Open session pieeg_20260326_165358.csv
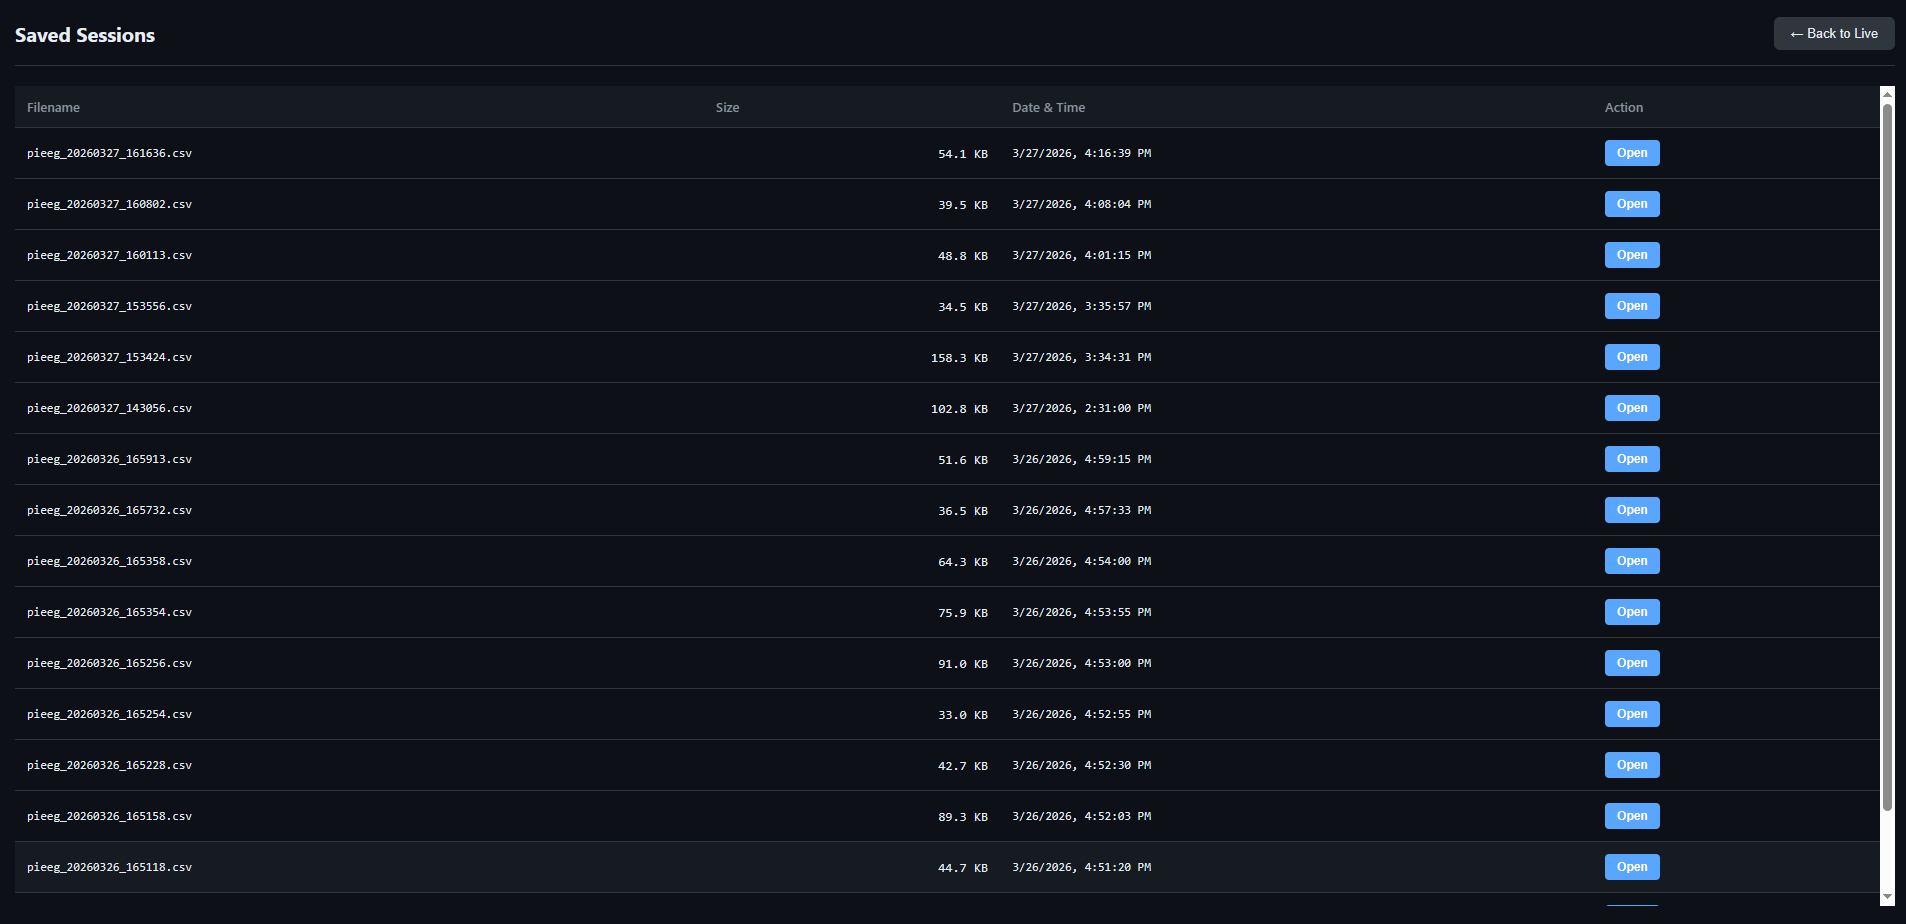The image size is (1906, 924). coord(1631,561)
